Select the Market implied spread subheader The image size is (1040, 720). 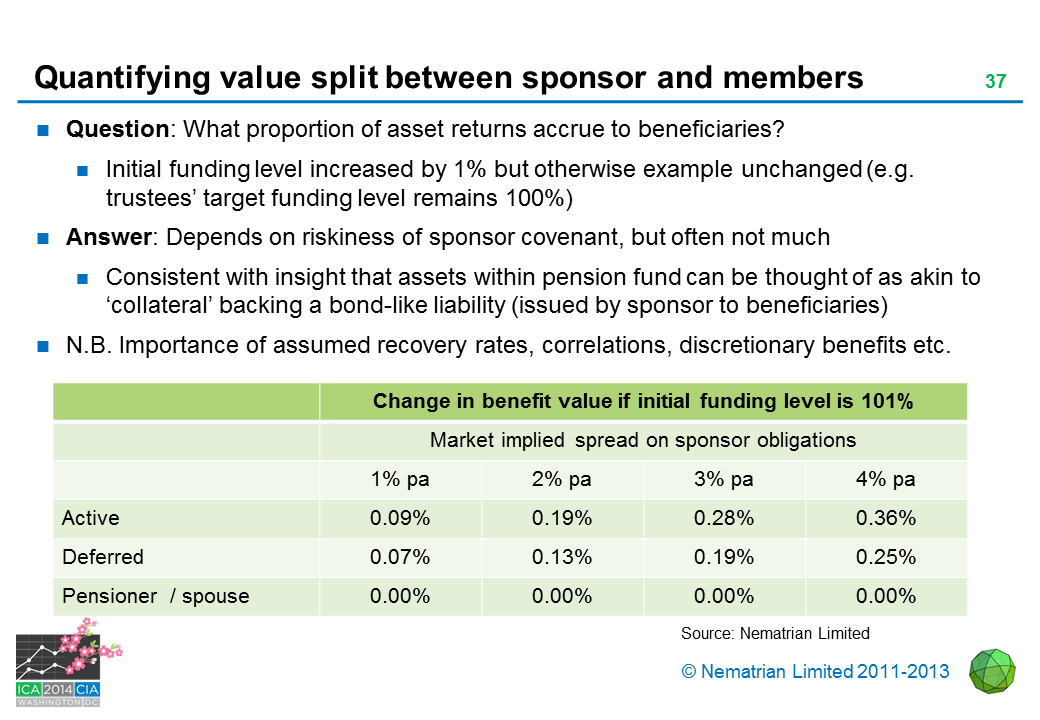[643, 440]
